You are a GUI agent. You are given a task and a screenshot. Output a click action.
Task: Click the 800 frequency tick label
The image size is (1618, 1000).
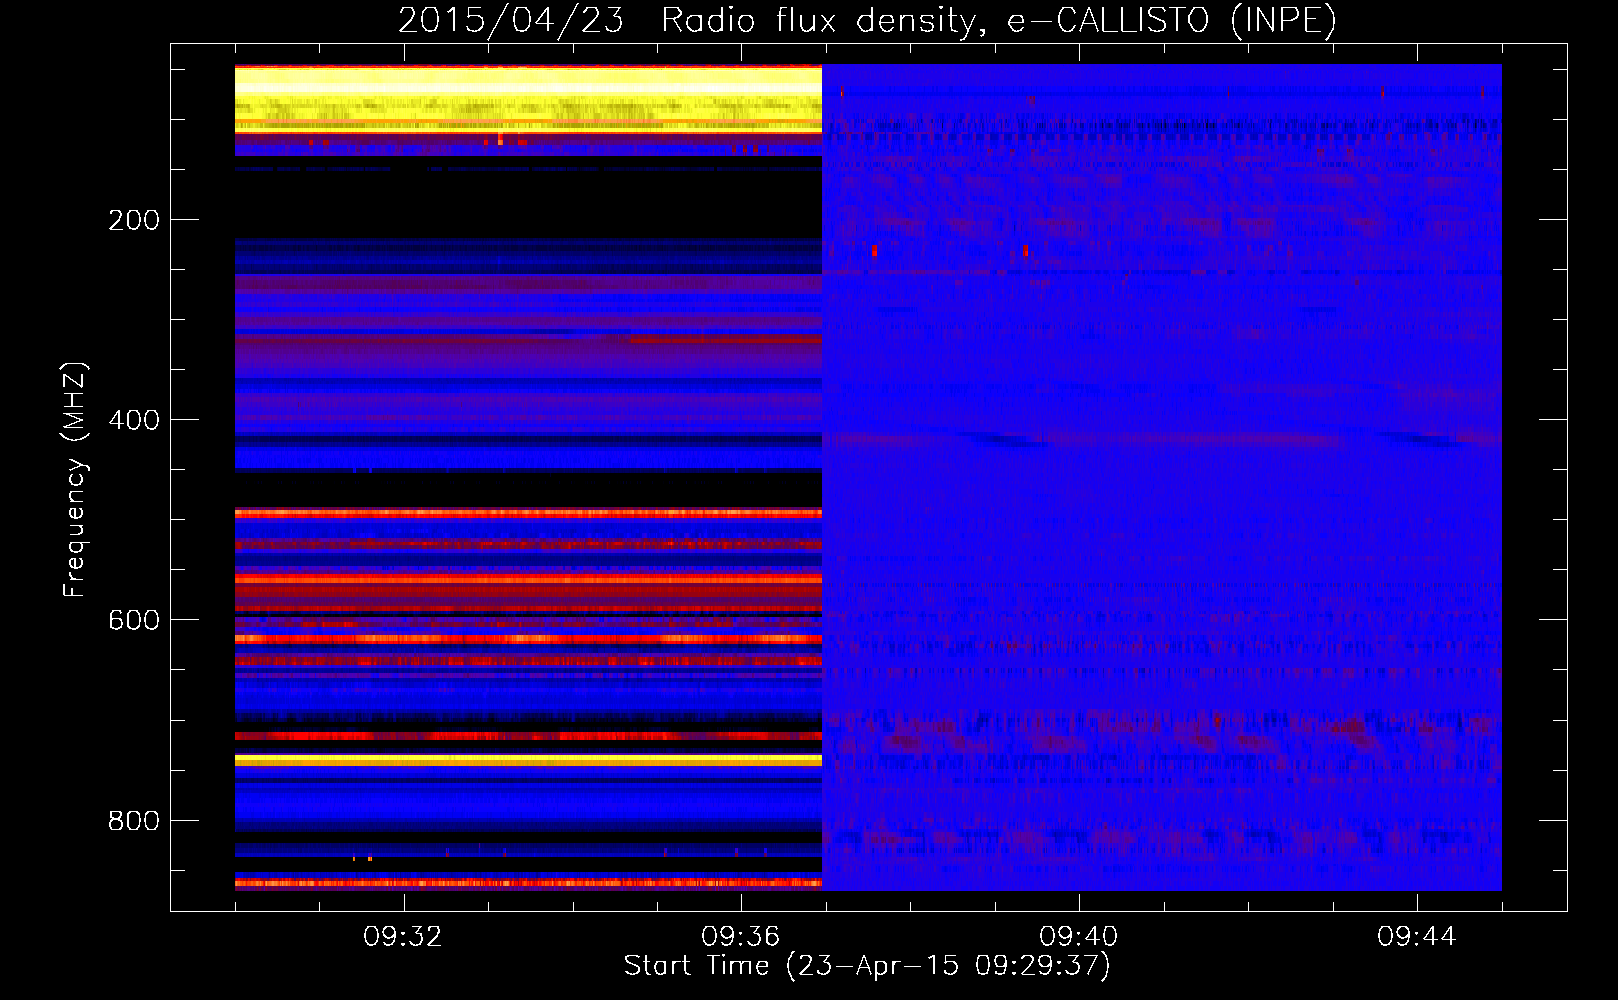[x=134, y=821]
